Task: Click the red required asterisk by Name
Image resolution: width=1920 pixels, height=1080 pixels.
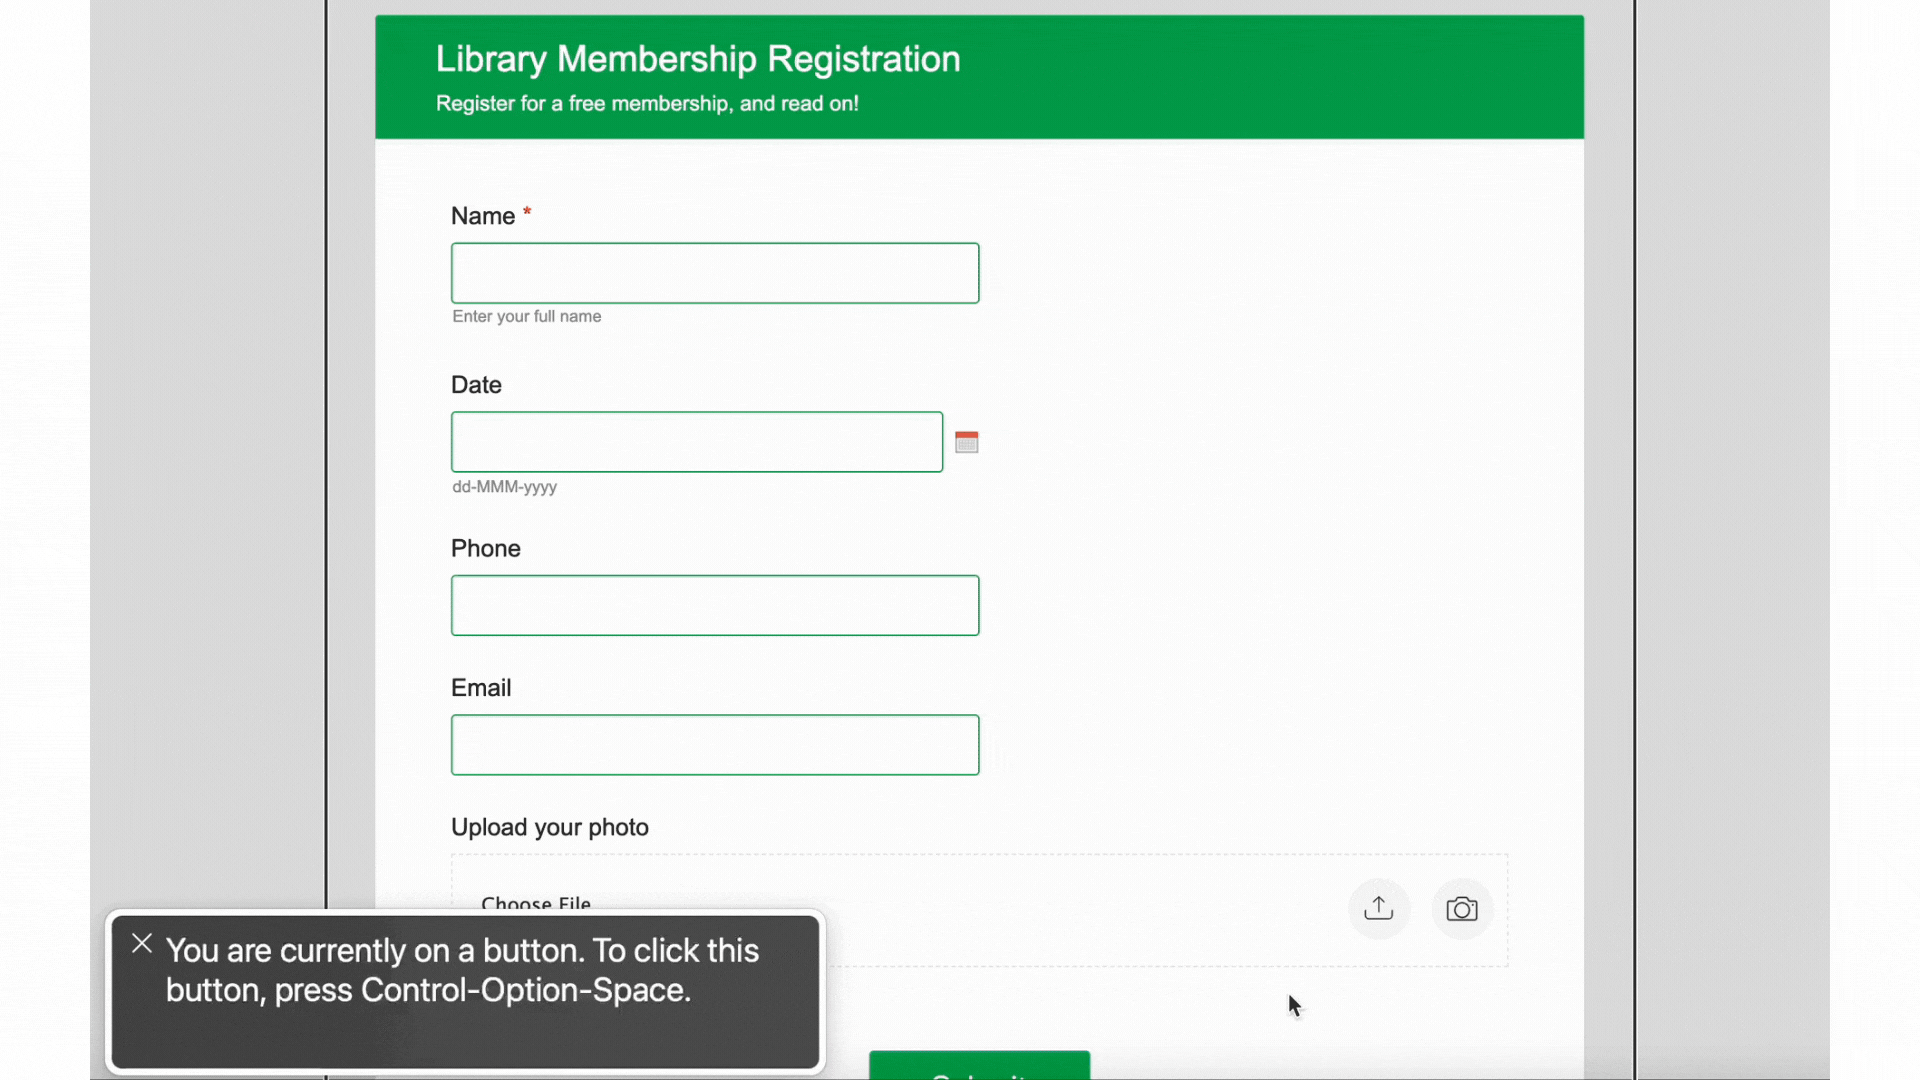Action: tap(527, 212)
